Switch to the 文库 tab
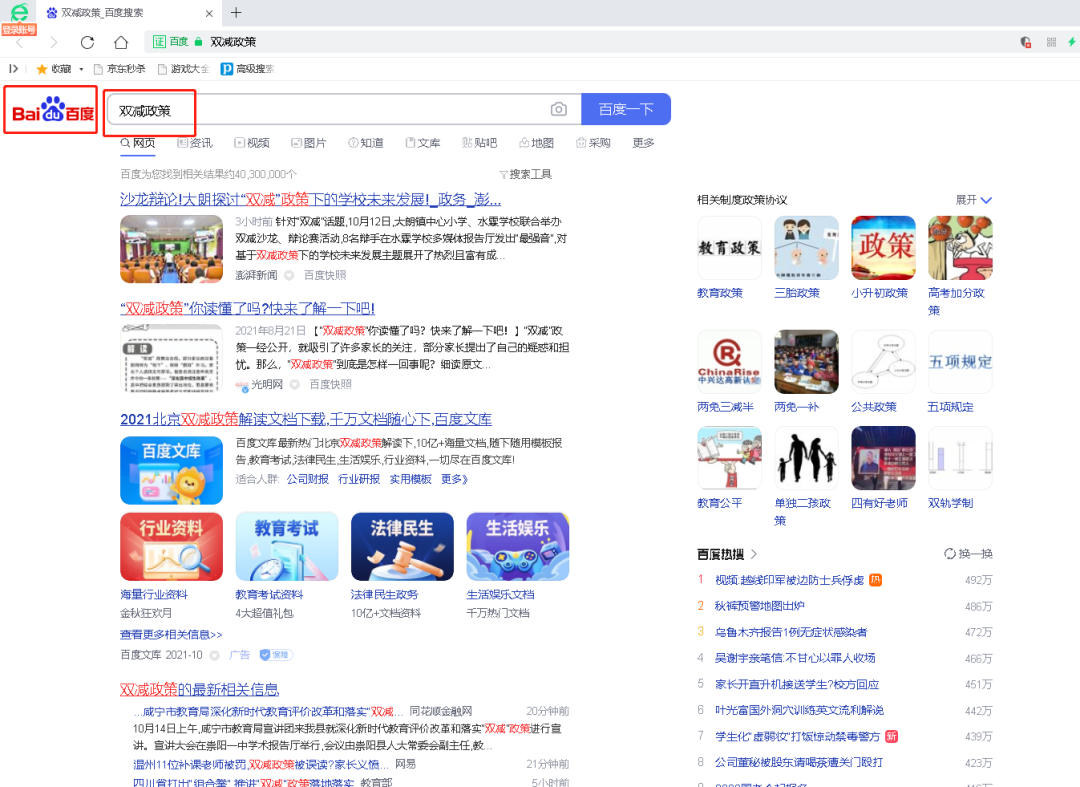Image resolution: width=1080 pixels, height=787 pixels. click(x=423, y=143)
